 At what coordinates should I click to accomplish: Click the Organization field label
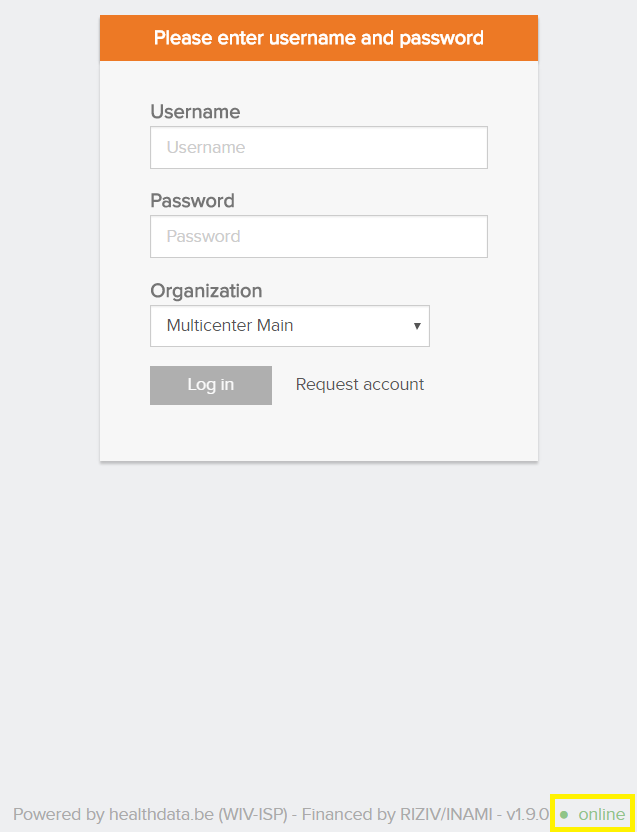tap(206, 291)
